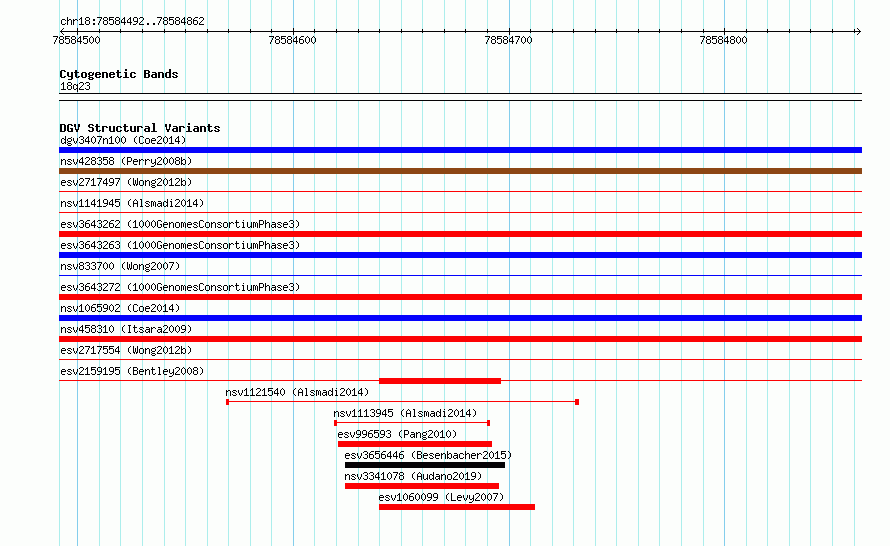
Task: Select the nsv1065902 (Coe2014) label
Action: (x=120, y=308)
